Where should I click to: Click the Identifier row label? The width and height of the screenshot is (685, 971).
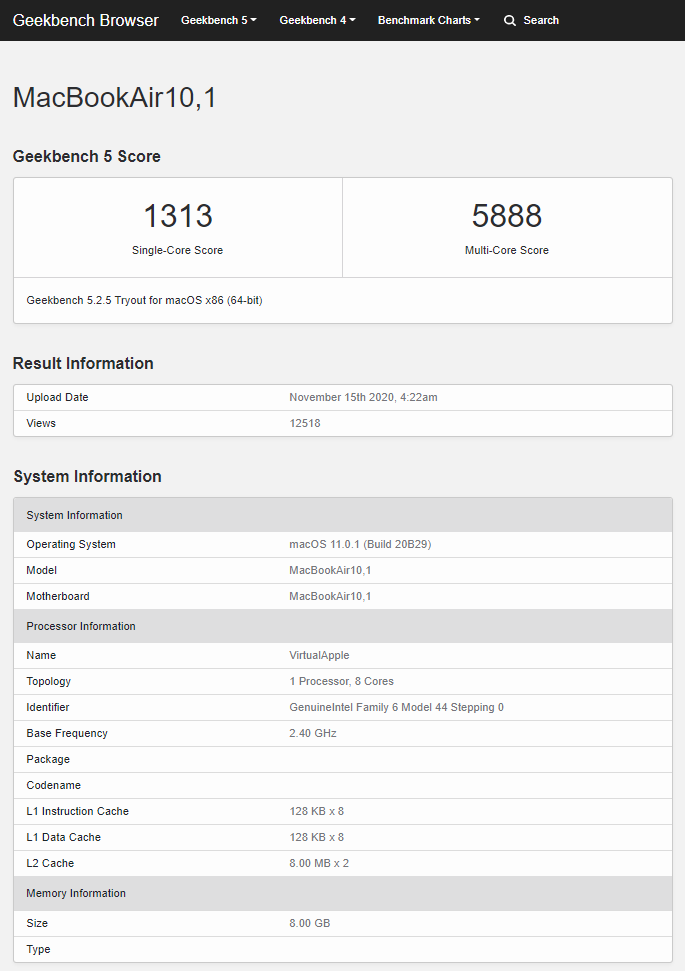(48, 707)
